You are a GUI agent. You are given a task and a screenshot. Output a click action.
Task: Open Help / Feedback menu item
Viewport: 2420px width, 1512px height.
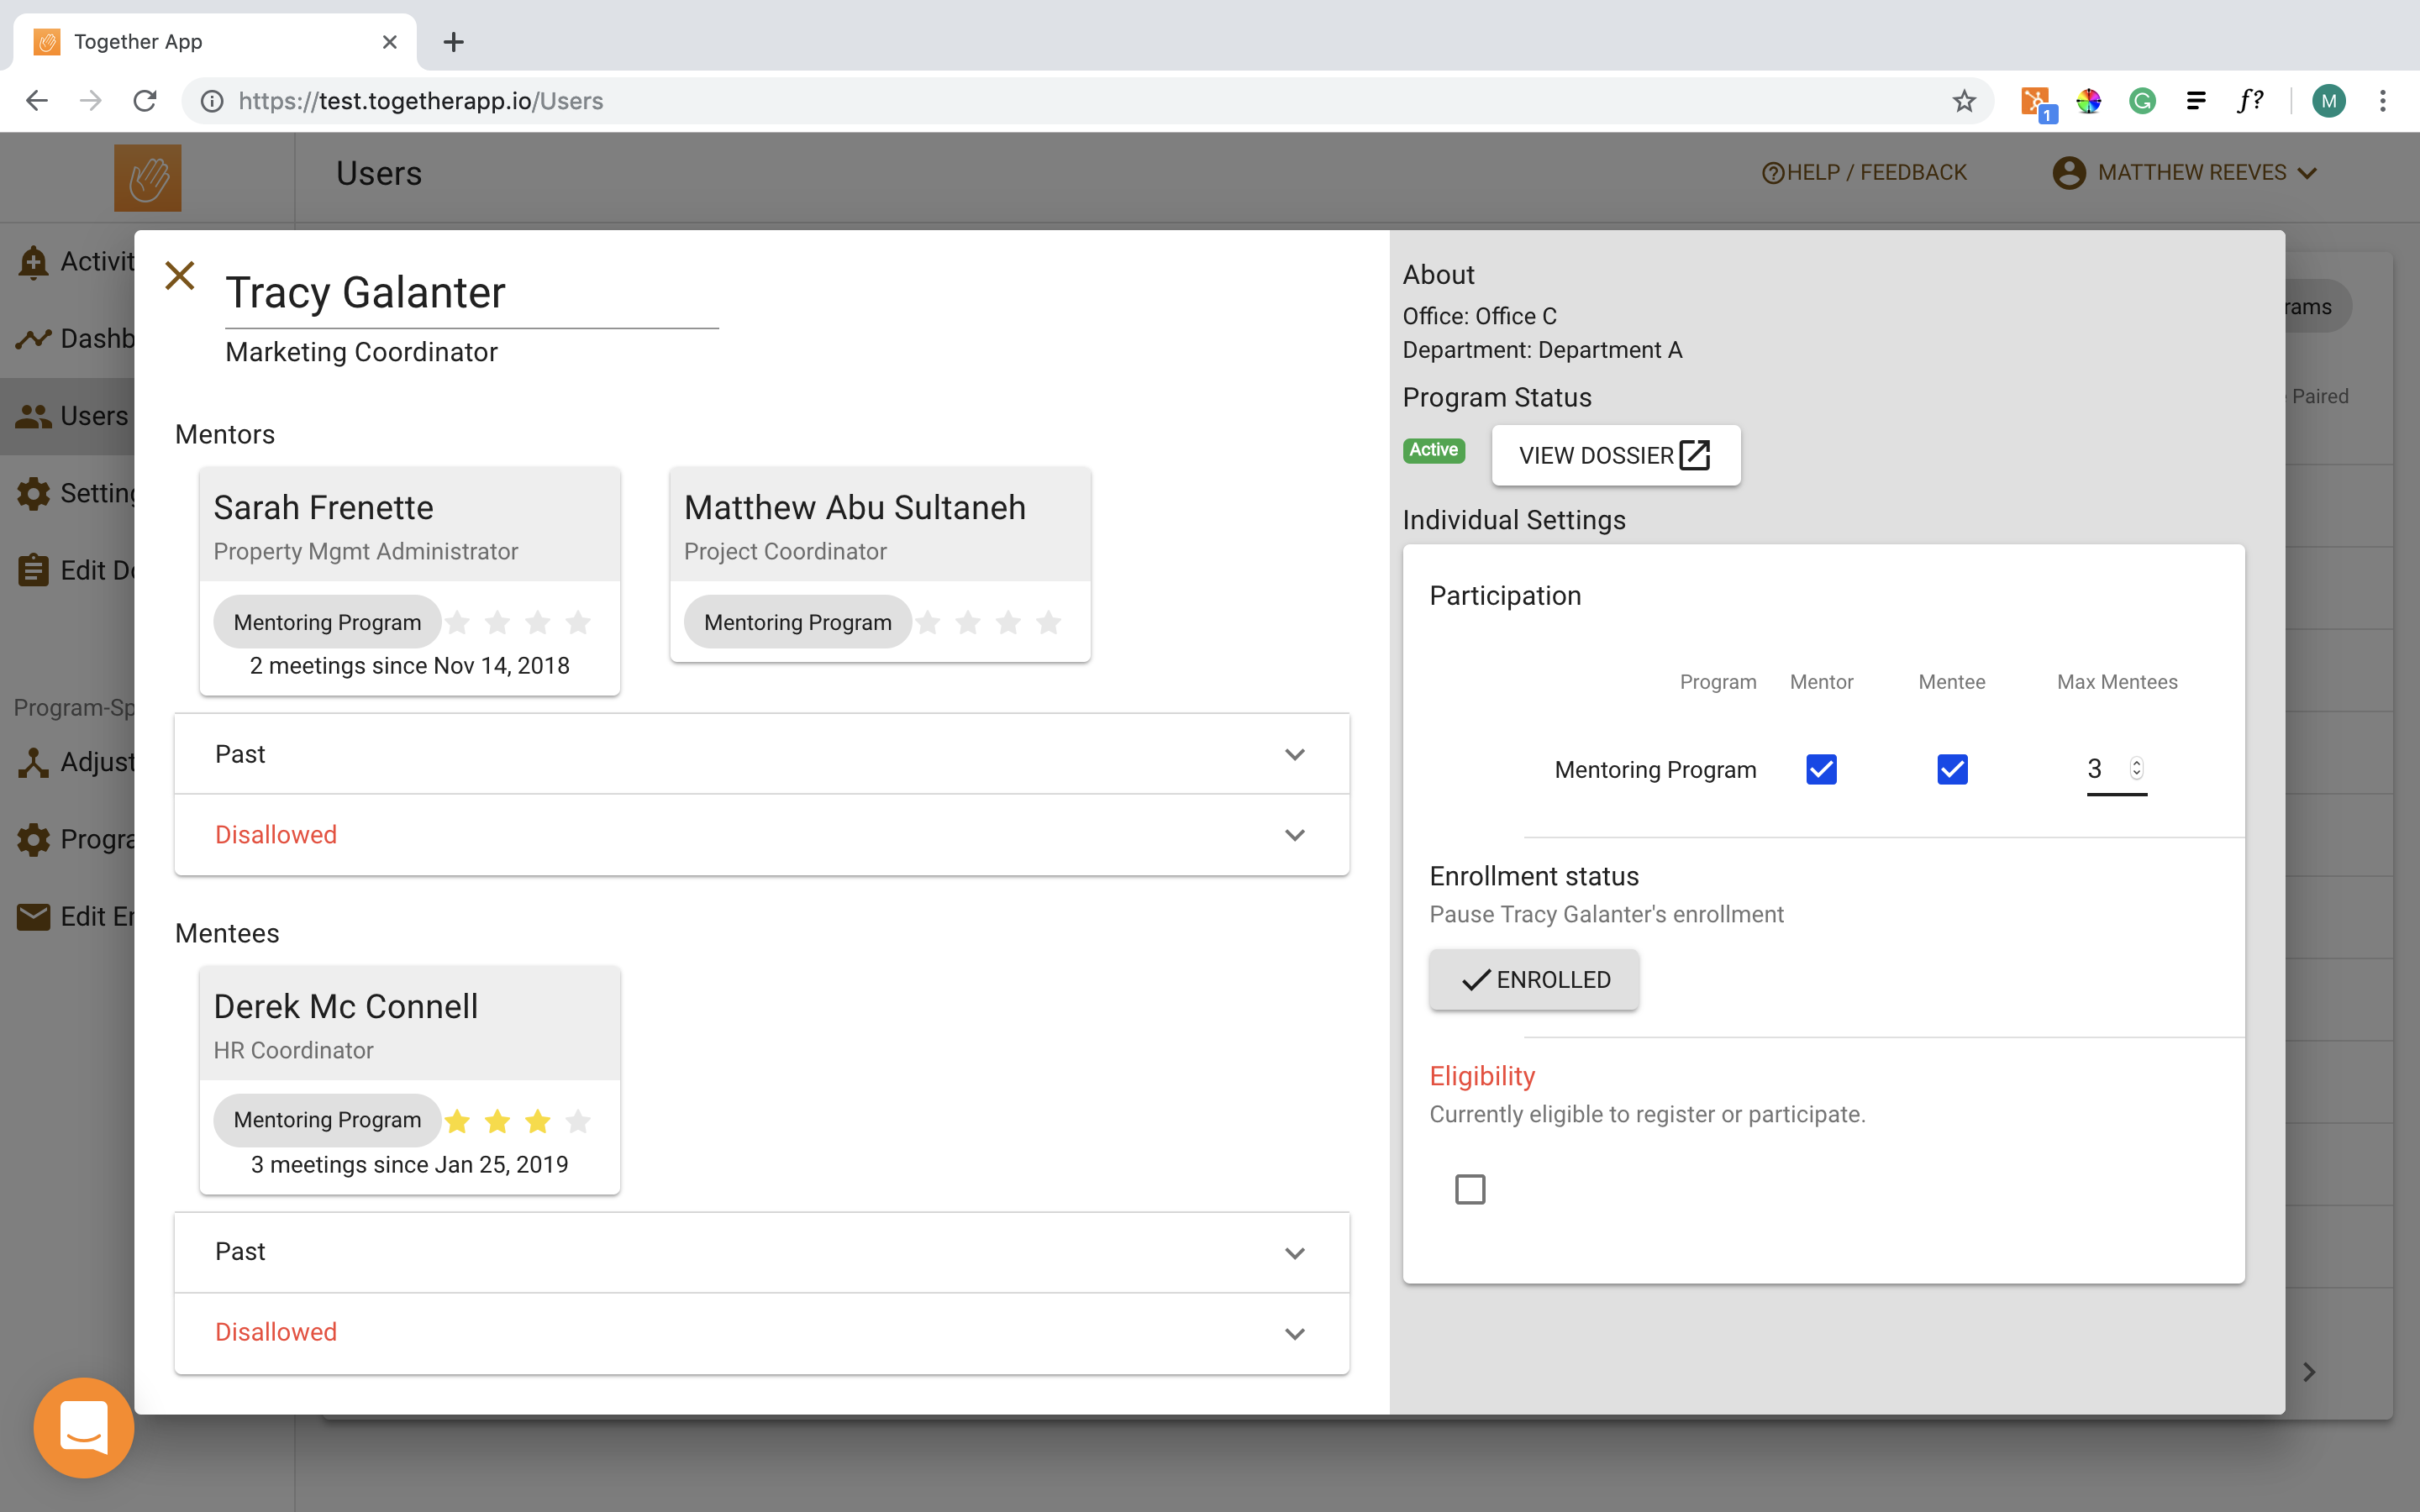(x=1864, y=173)
